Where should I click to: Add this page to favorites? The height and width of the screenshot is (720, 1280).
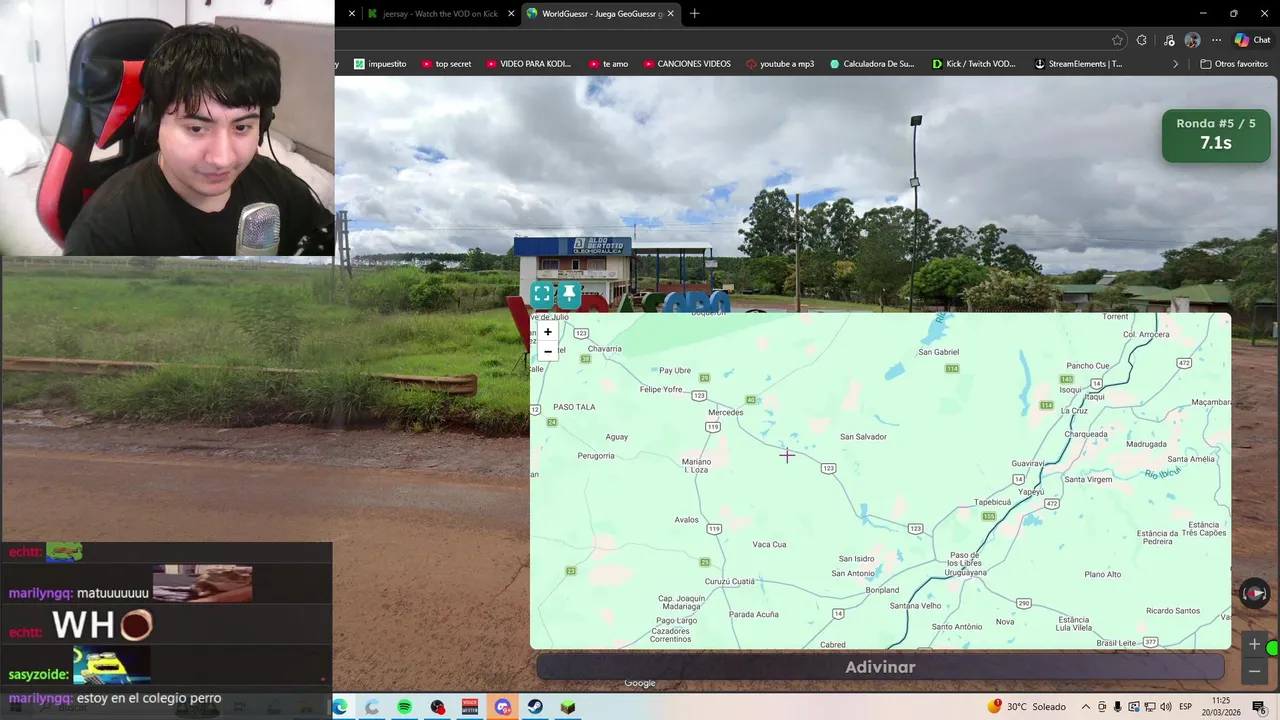(1117, 40)
